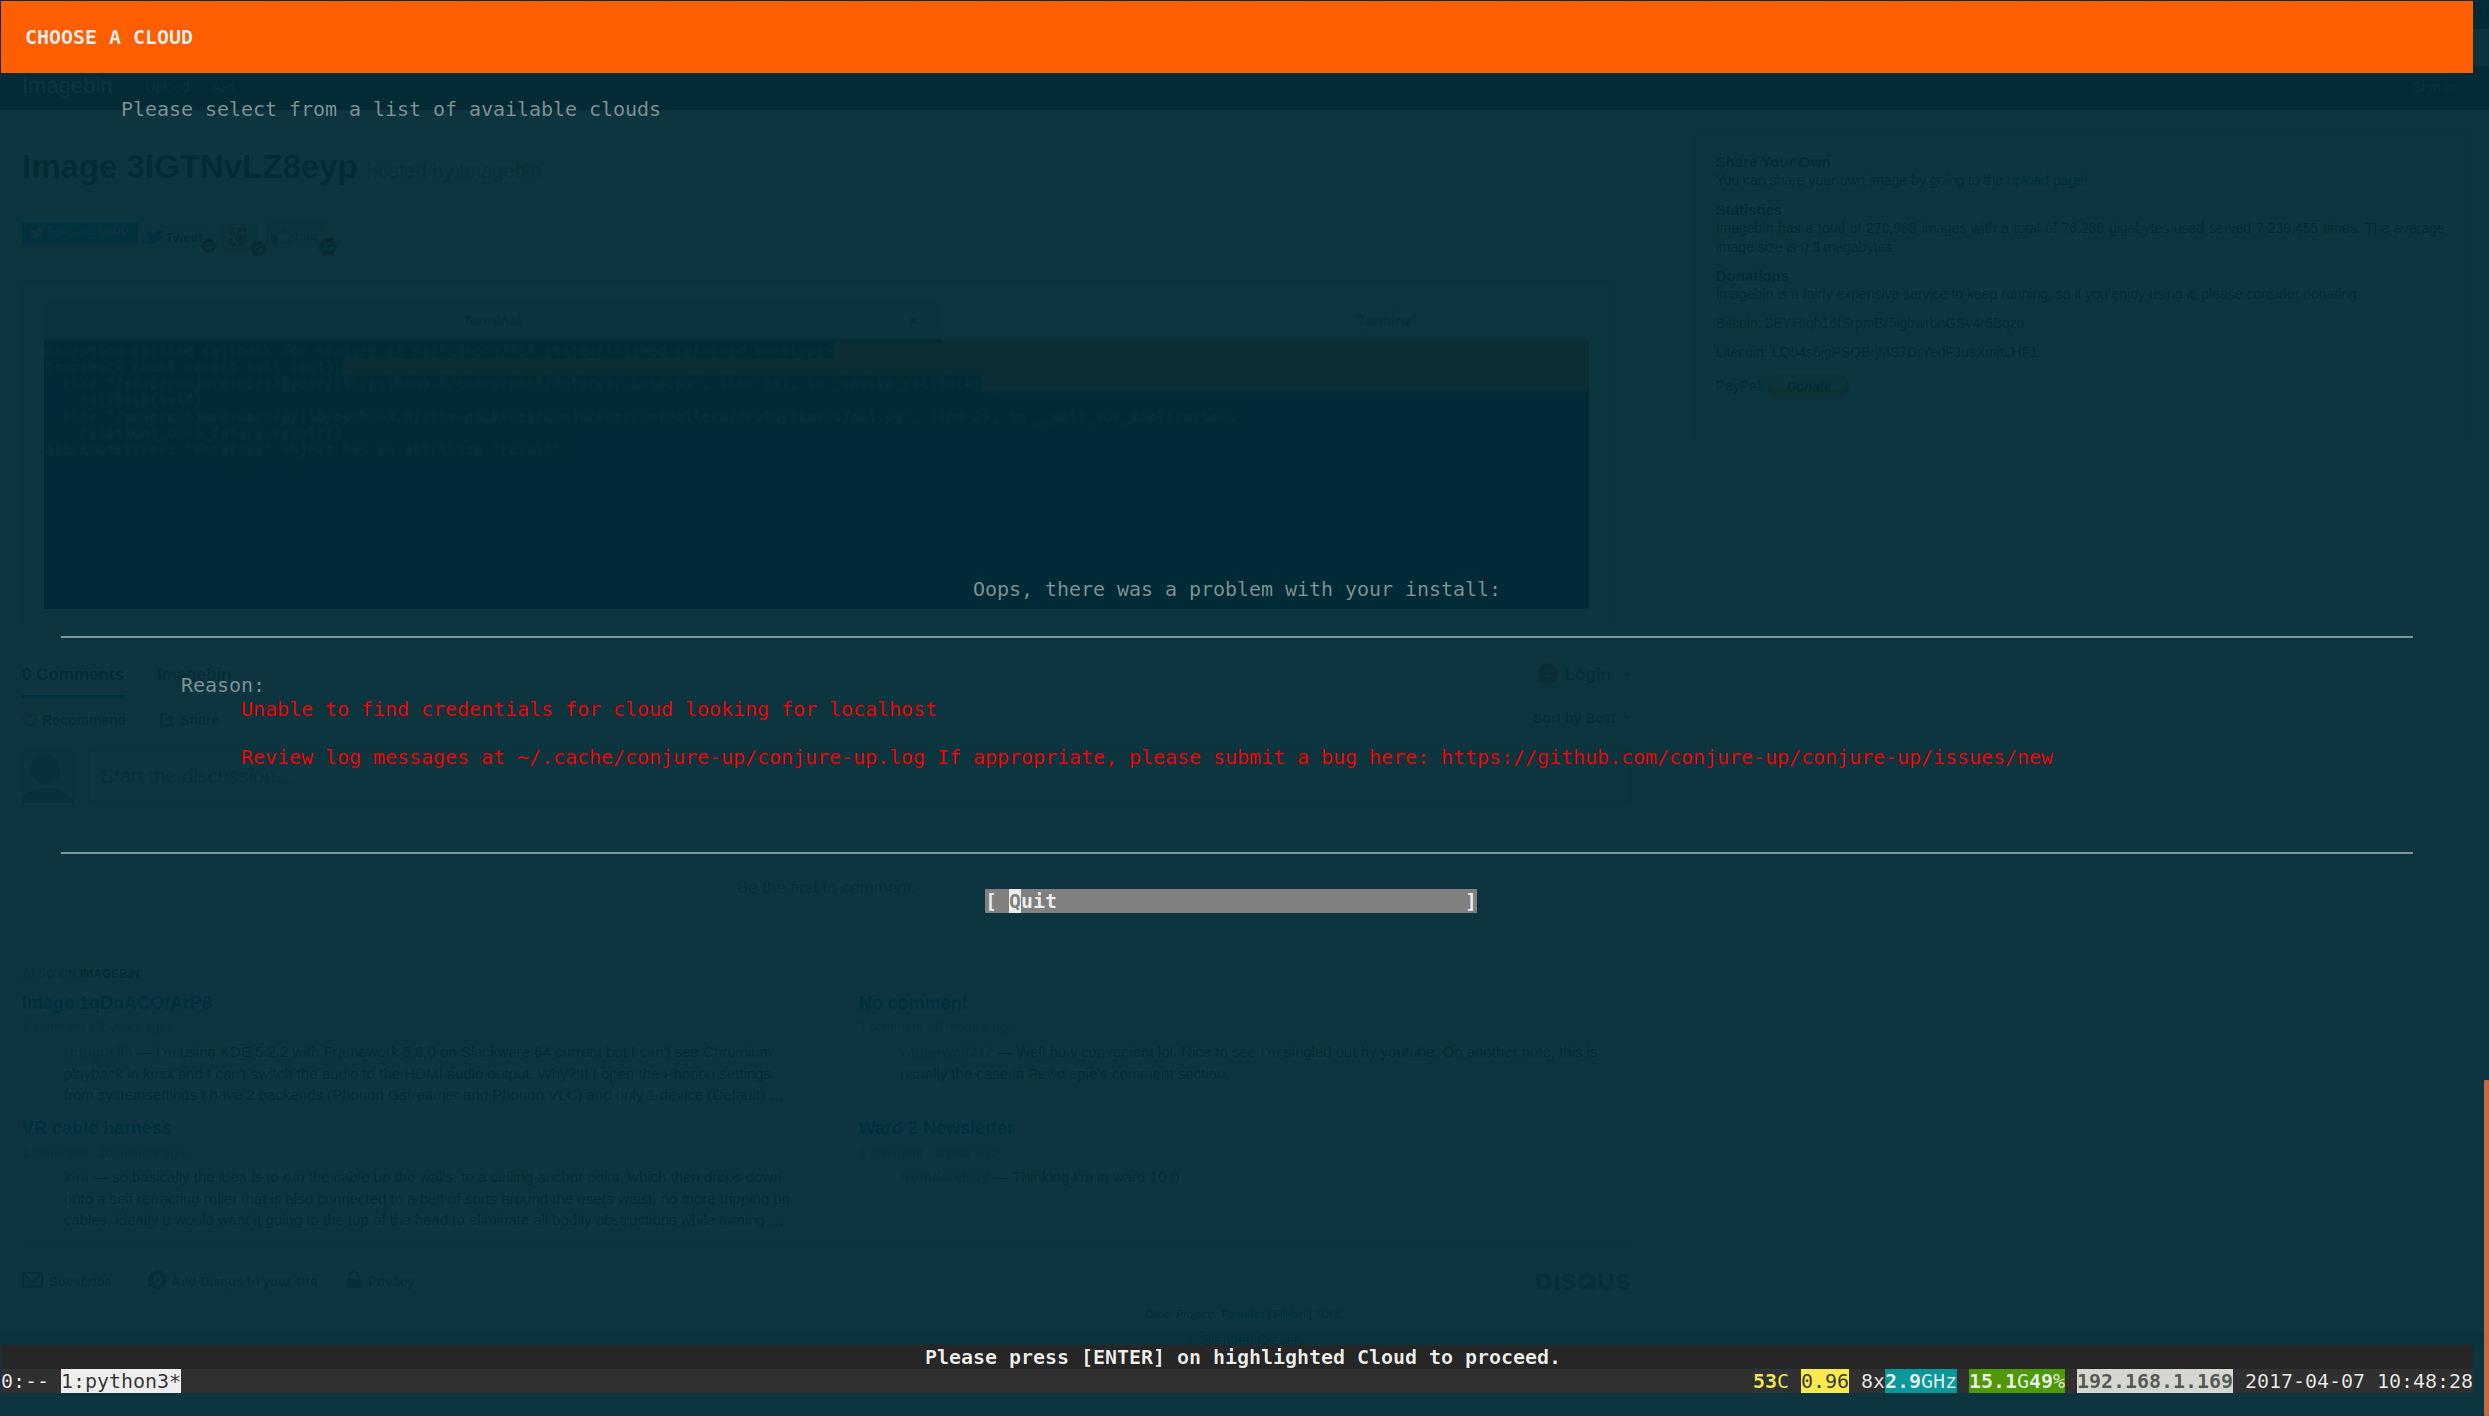Open 'No comment' link in background browser
The width and height of the screenshot is (2489, 1416).
coord(913,1003)
